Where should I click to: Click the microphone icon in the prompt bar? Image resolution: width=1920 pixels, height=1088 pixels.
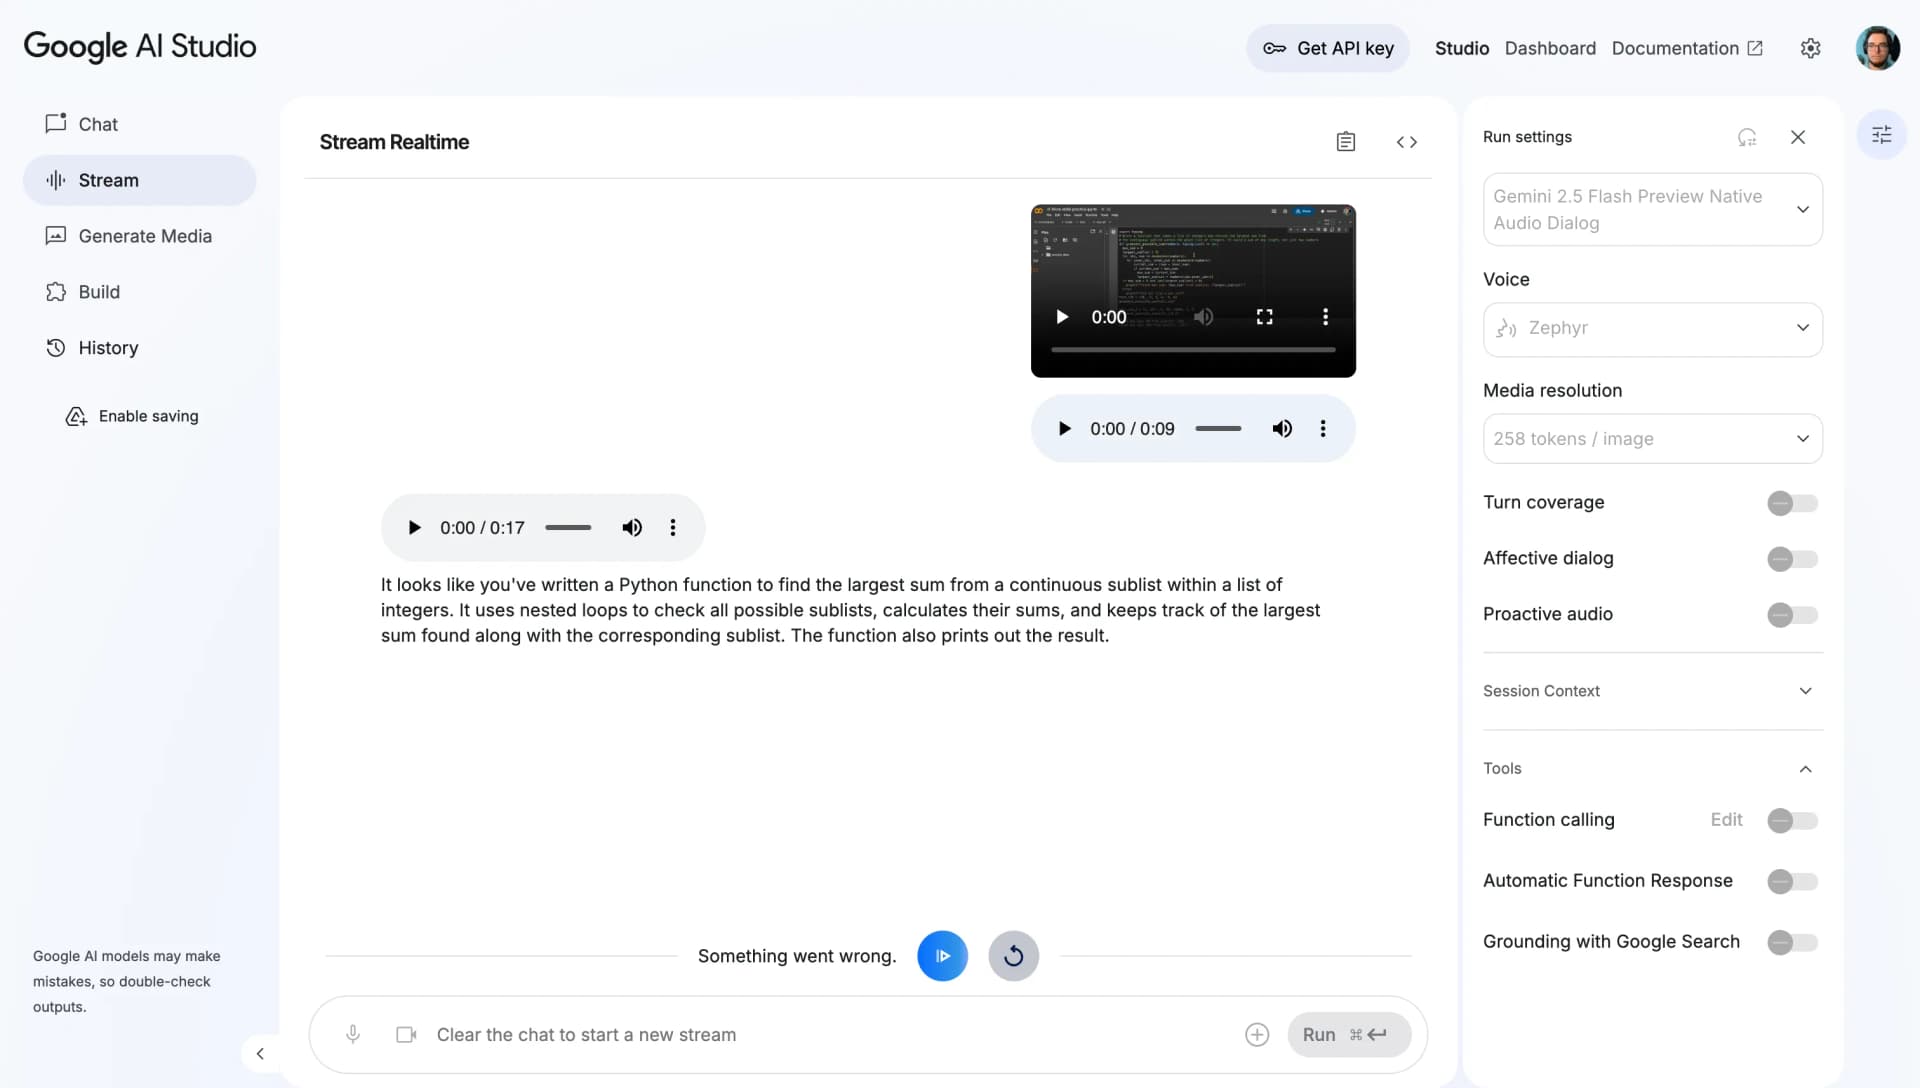click(x=353, y=1034)
